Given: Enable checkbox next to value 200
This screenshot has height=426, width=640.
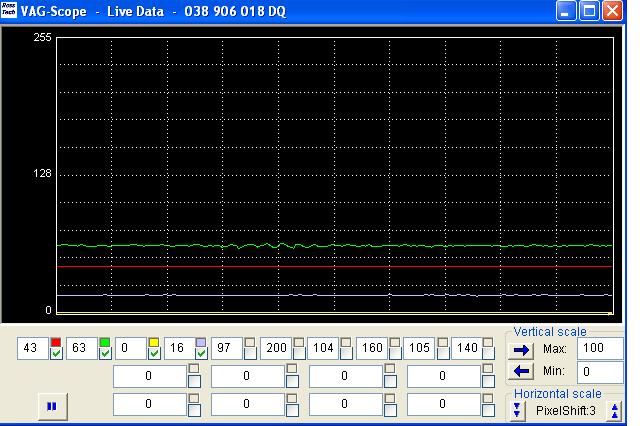Looking at the screenshot, I should tap(298, 354).
